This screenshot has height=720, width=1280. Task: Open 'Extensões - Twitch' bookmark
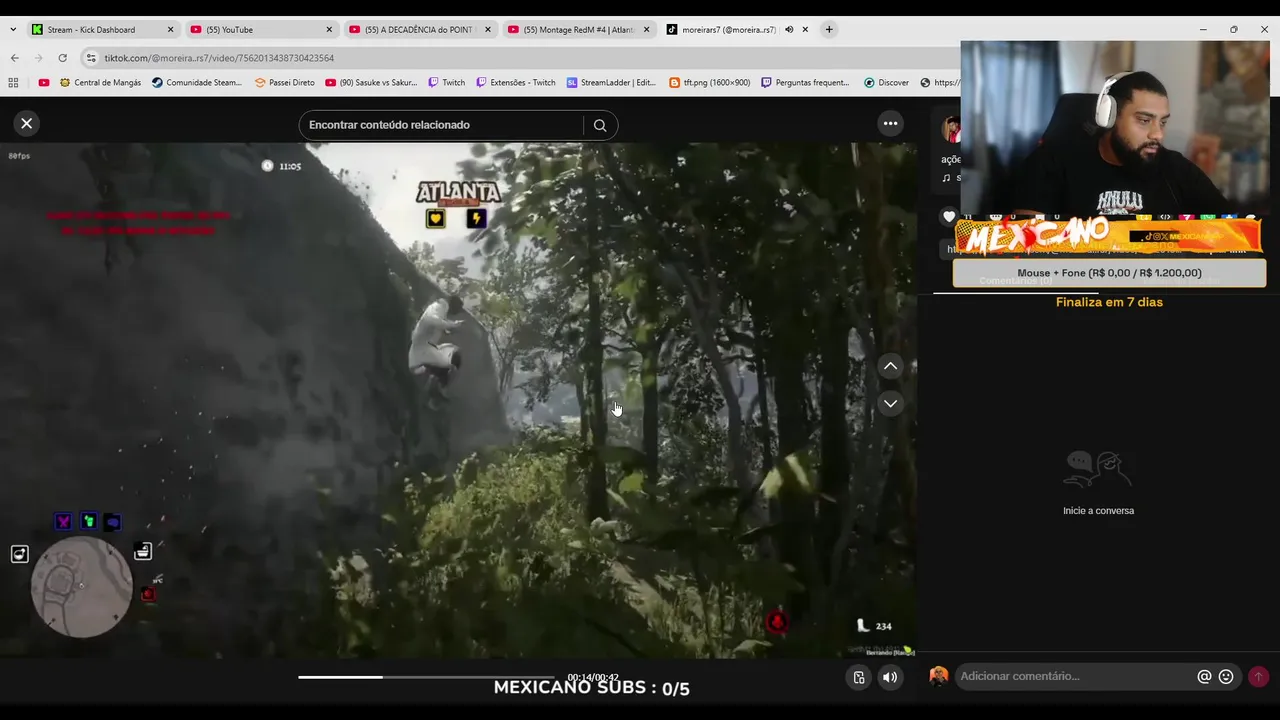pyautogui.click(x=515, y=83)
